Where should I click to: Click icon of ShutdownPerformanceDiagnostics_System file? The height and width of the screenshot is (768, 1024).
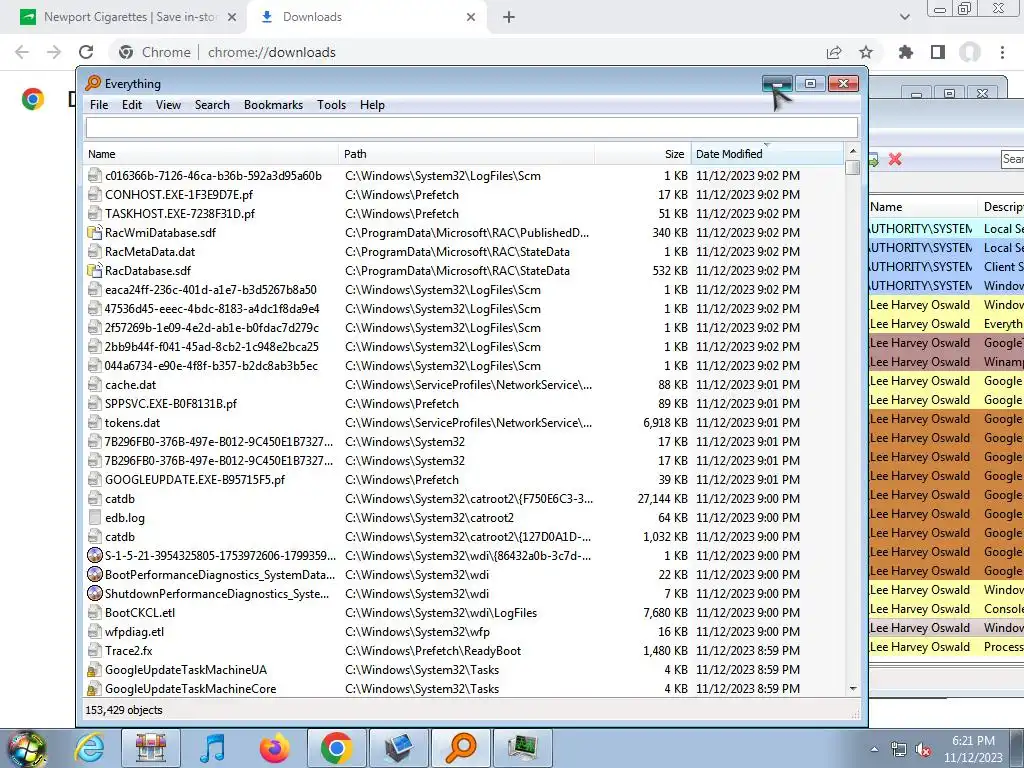pyautogui.click(x=95, y=594)
